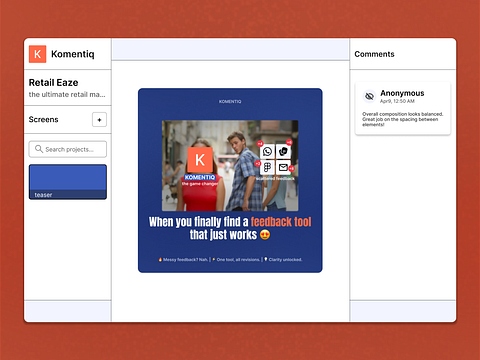
Task: Click the orange 'feedback tool' headline text
Action: point(281,222)
